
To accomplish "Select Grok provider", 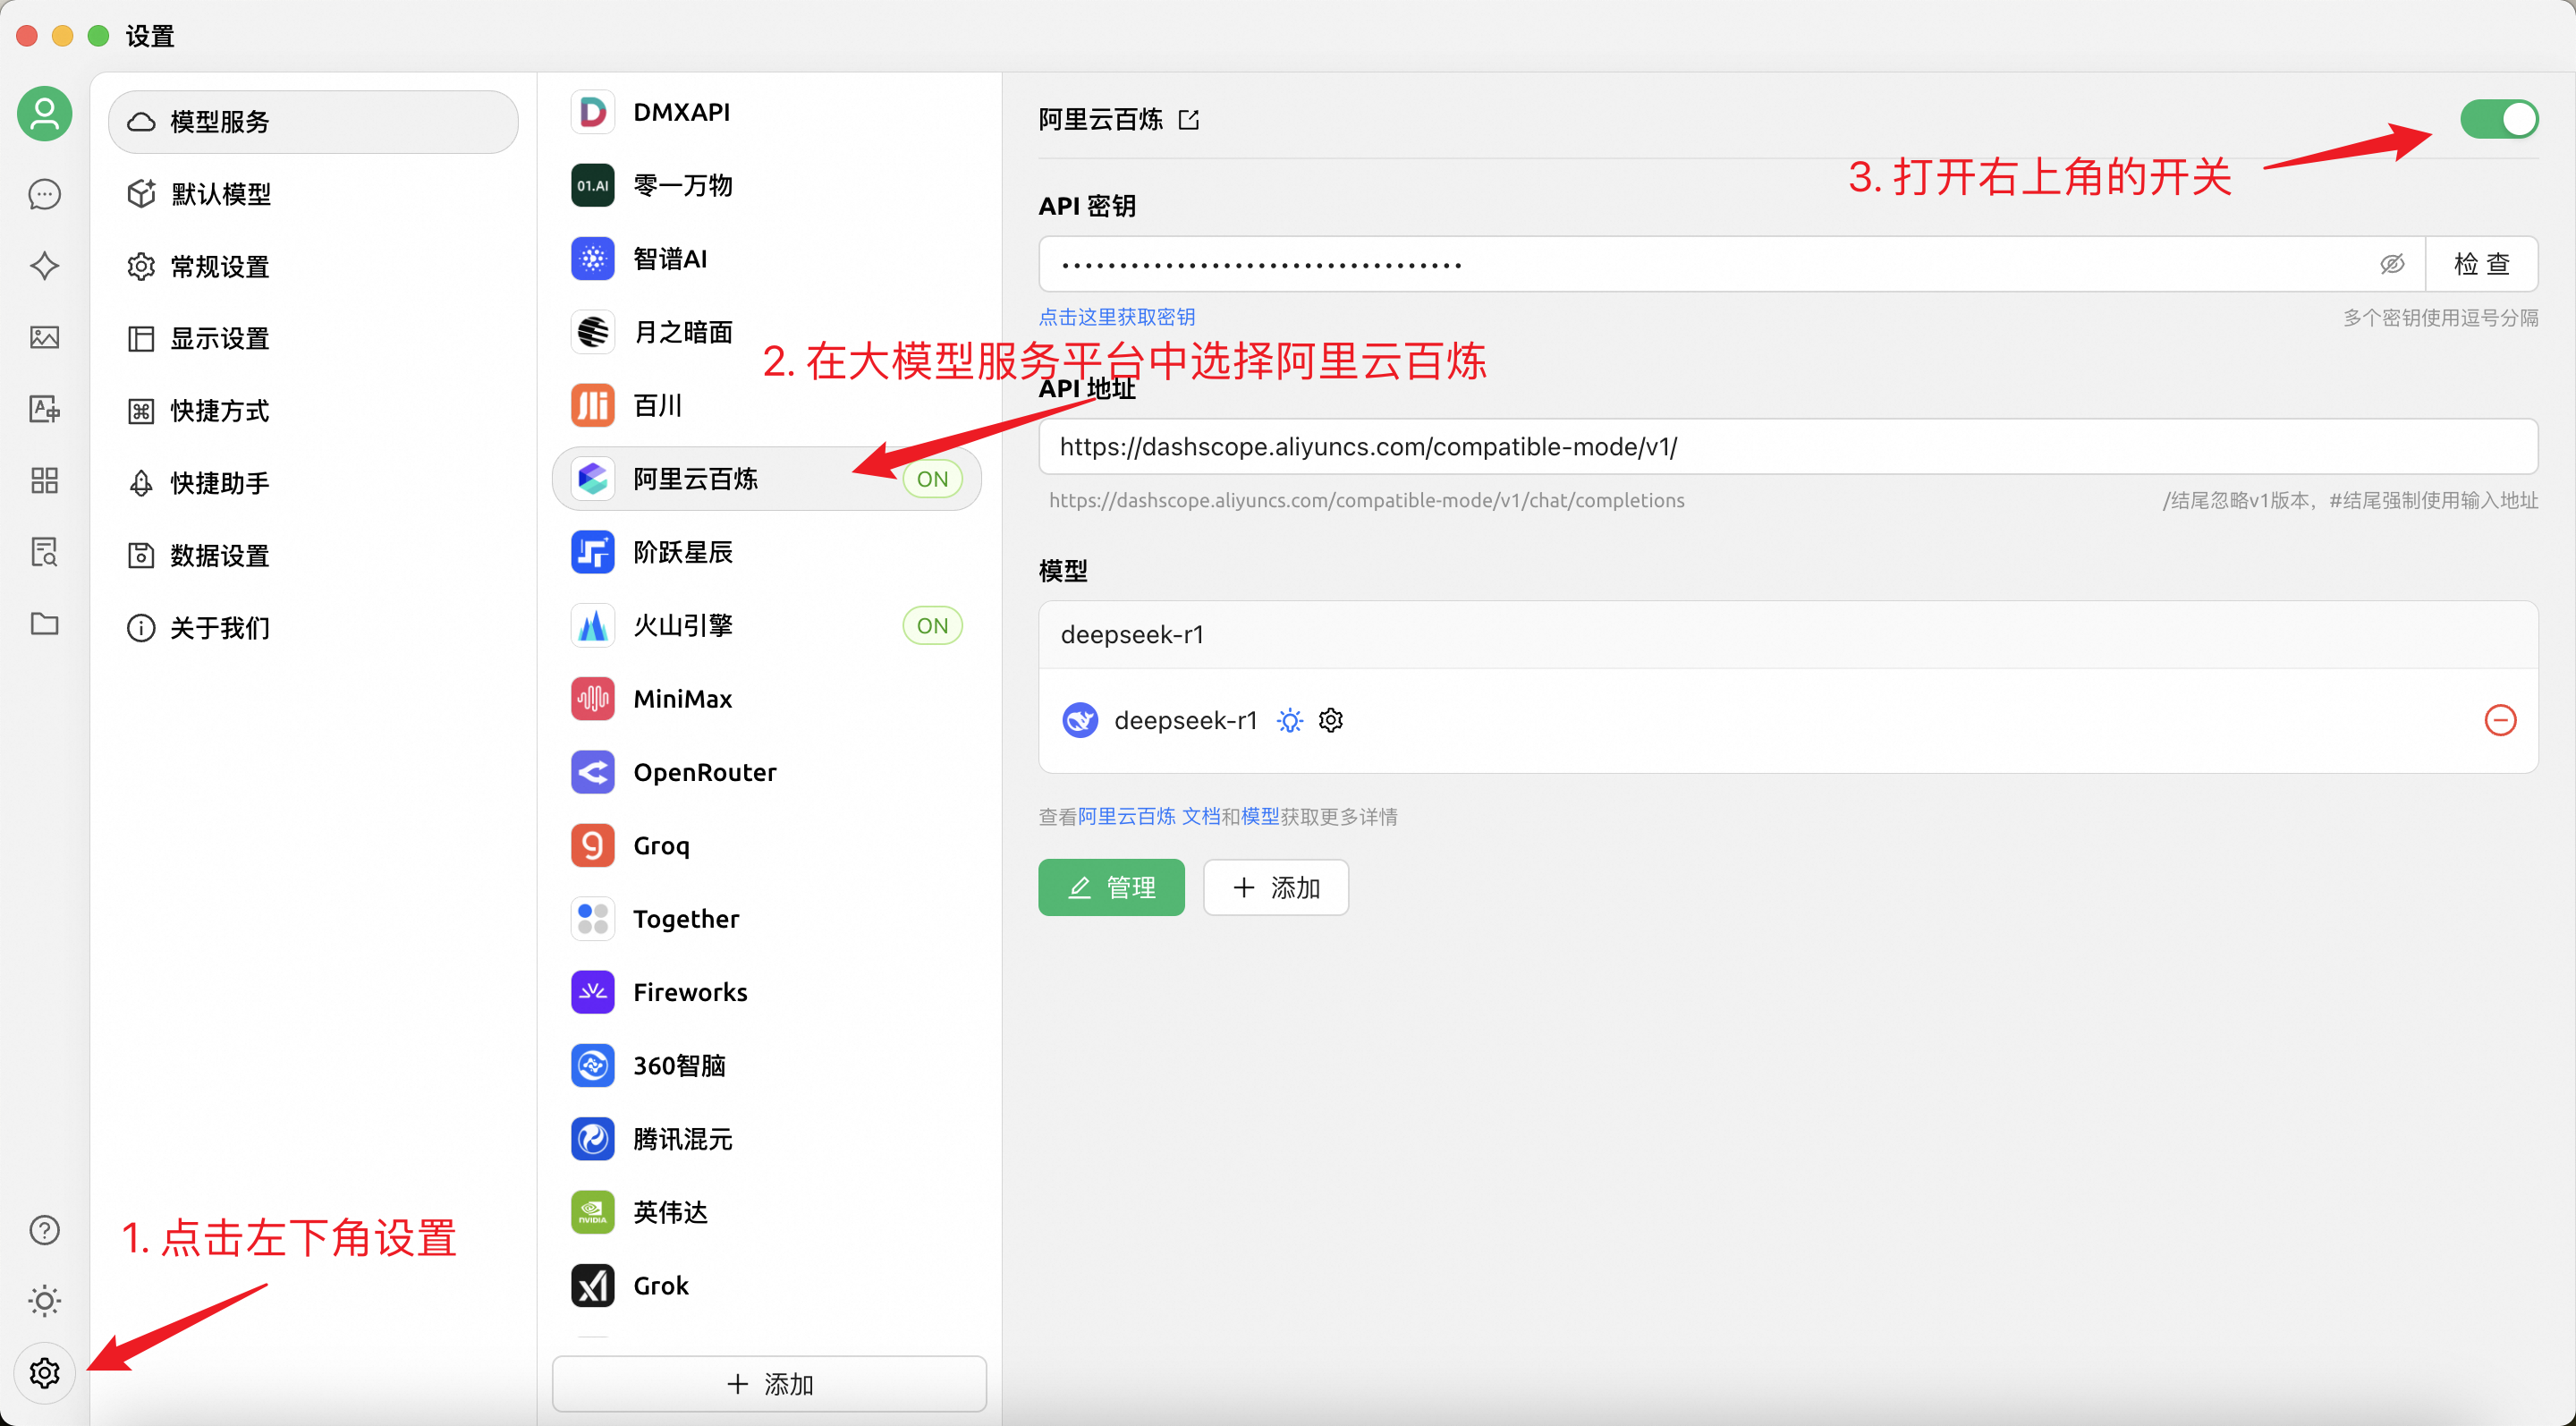I will [x=767, y=1285].
